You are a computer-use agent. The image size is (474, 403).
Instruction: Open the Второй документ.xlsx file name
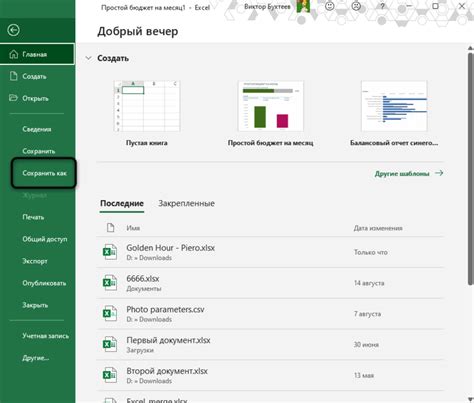point(167,371)
